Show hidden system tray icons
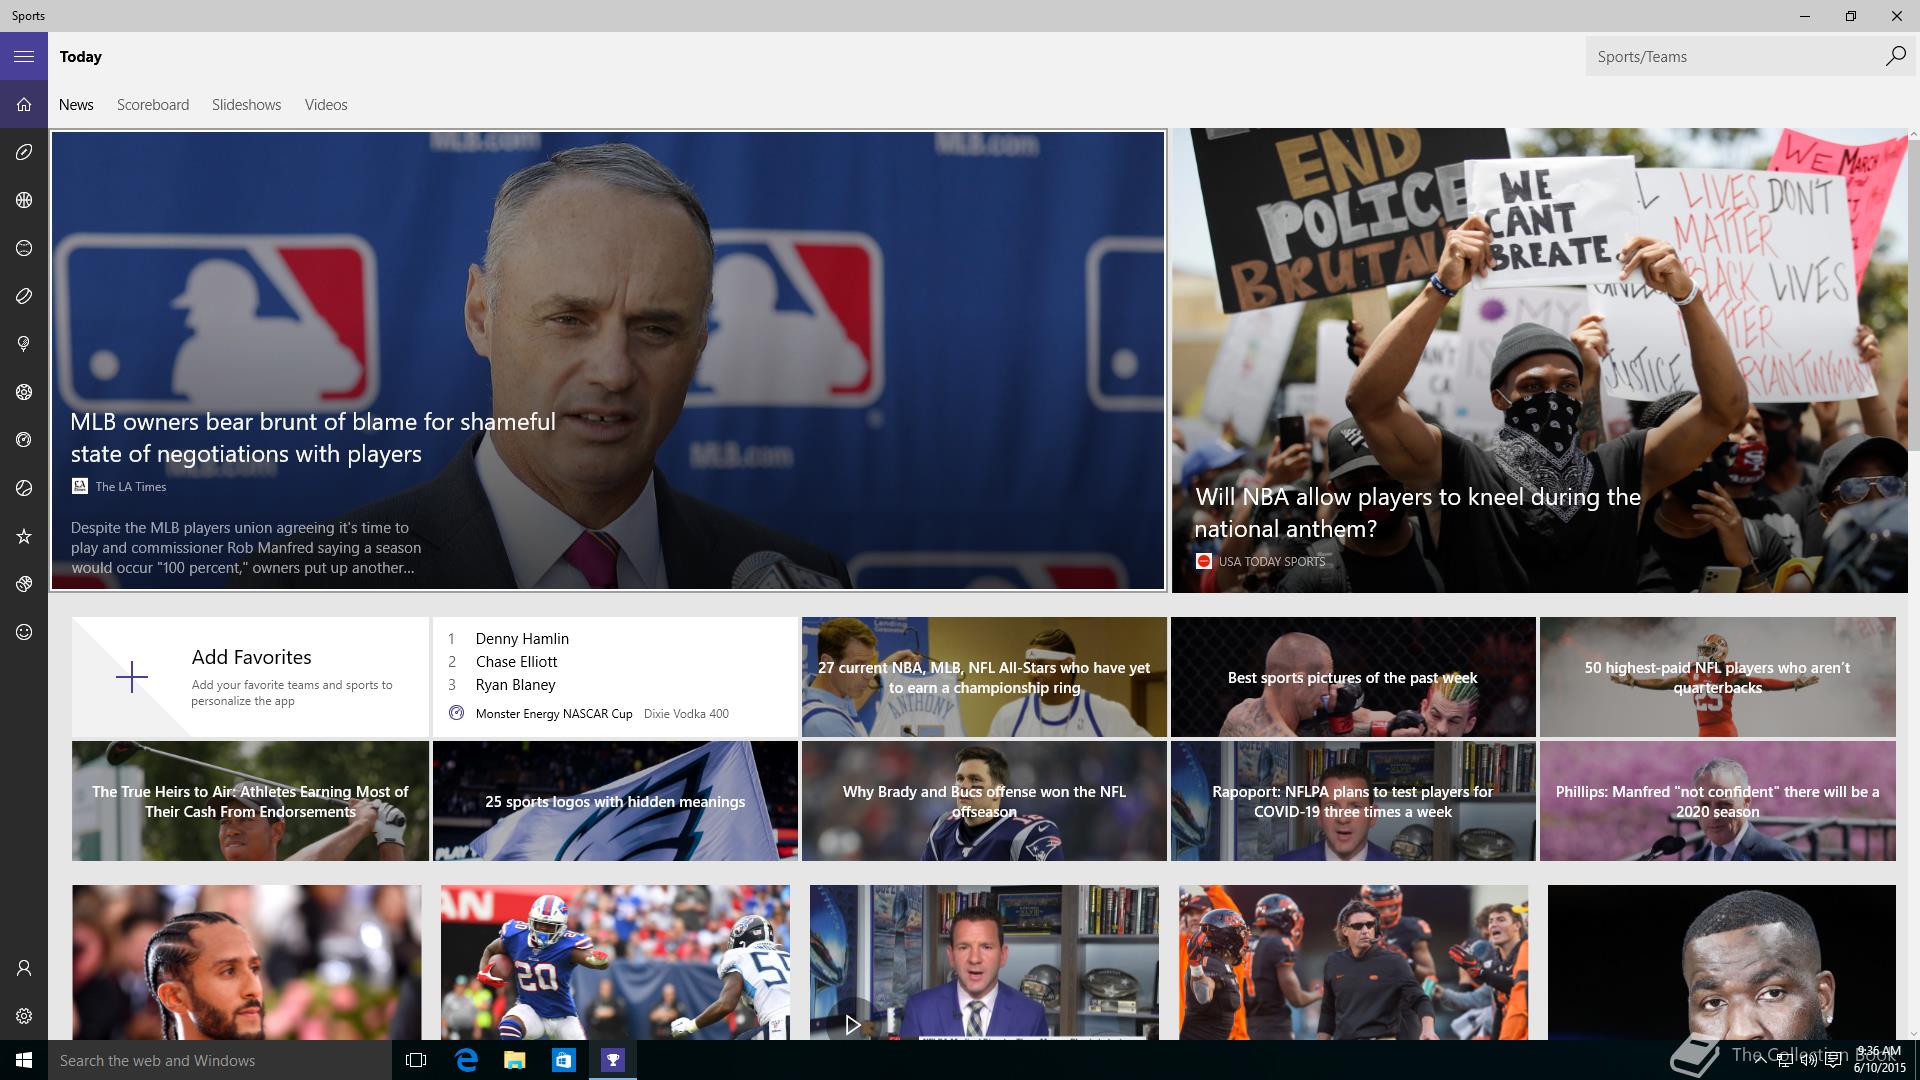Screen dimensions: 1920x1080 click(1760, 1061)
